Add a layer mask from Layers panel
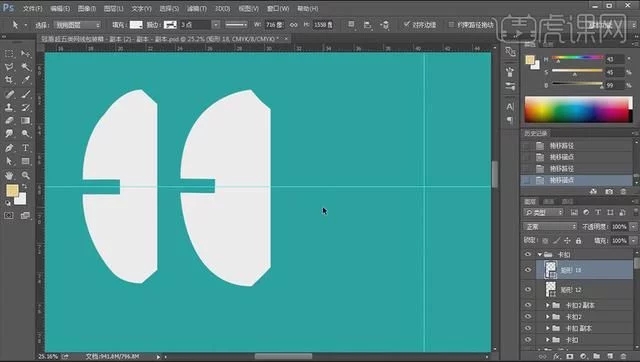This screenshot has width=640, height=362. (x=570, y=356)
